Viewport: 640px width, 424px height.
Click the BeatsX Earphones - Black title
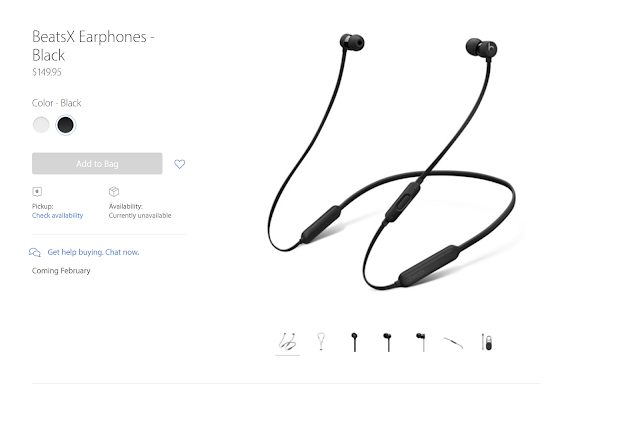(x=93, y=46)
